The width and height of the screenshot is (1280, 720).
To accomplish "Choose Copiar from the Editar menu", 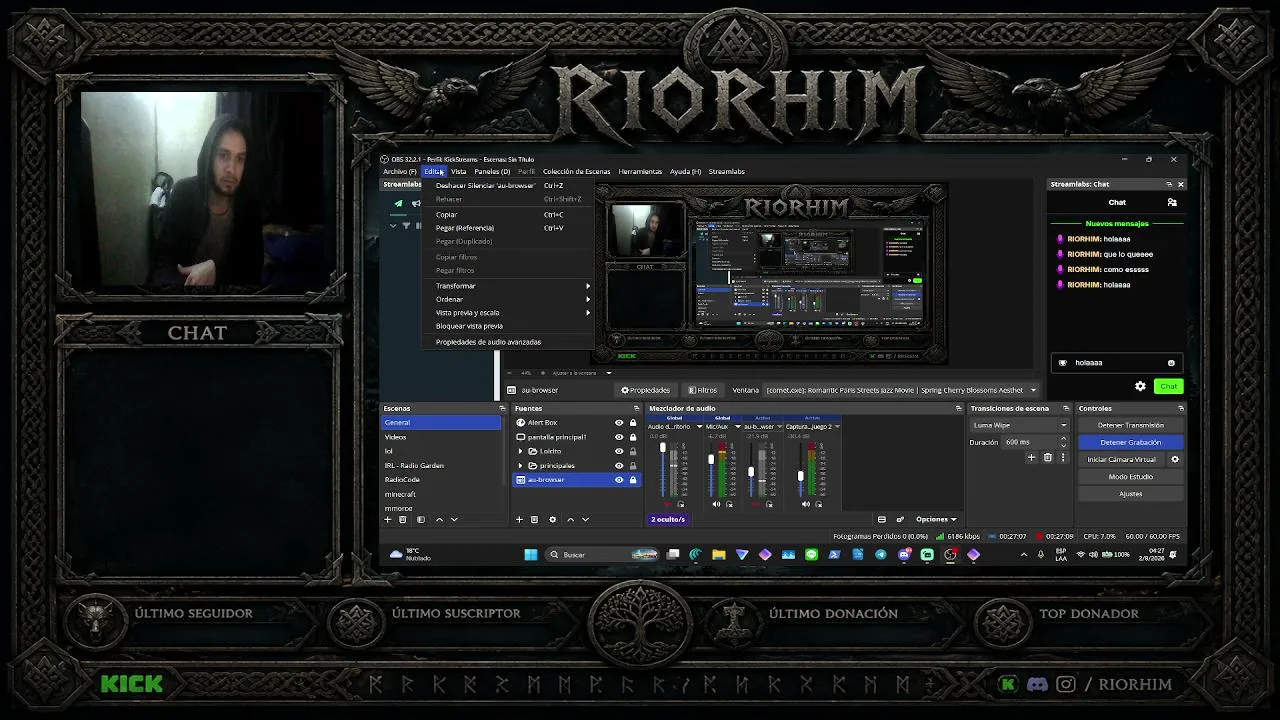I will pos(508,214).
